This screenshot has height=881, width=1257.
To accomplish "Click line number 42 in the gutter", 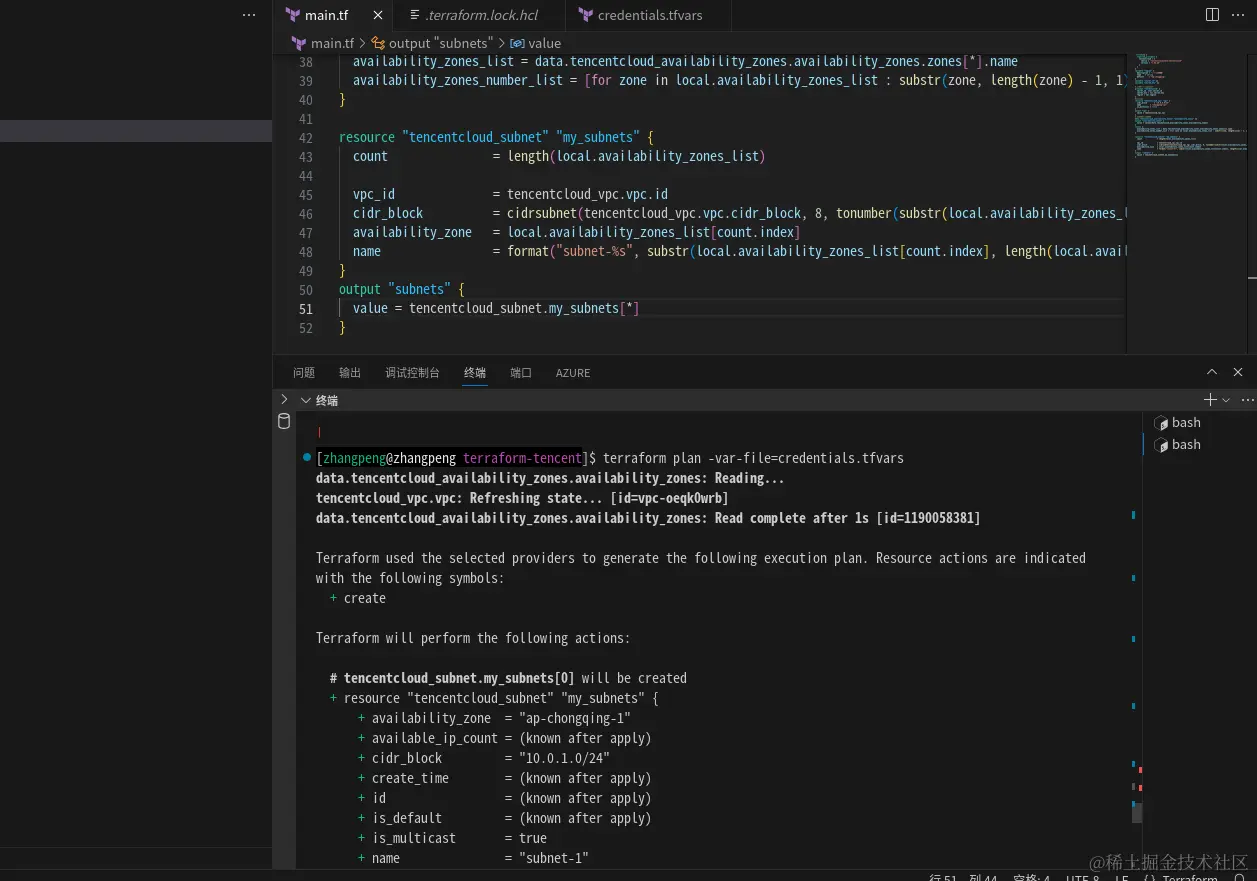I will pyautogui.click(x=306, y=137).
